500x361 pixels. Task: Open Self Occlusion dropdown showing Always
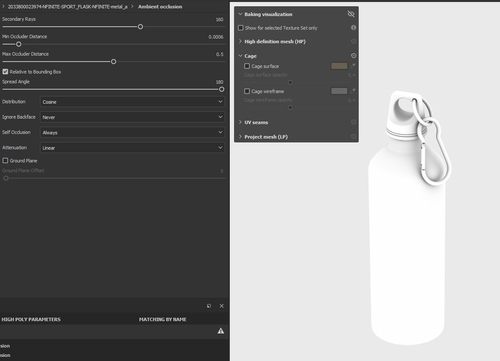132,132
